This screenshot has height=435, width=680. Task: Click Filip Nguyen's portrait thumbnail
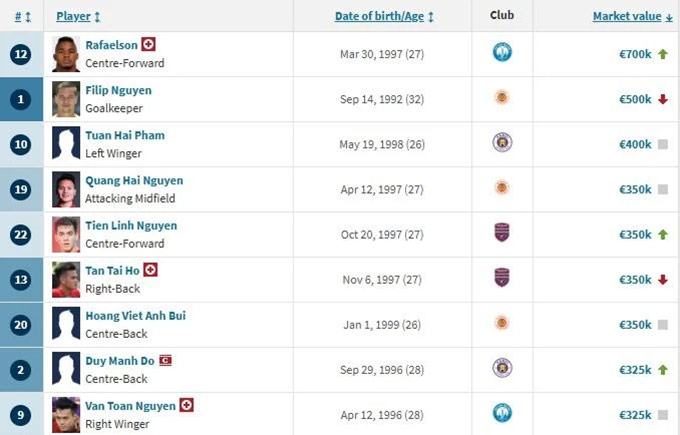coord(66,99)
